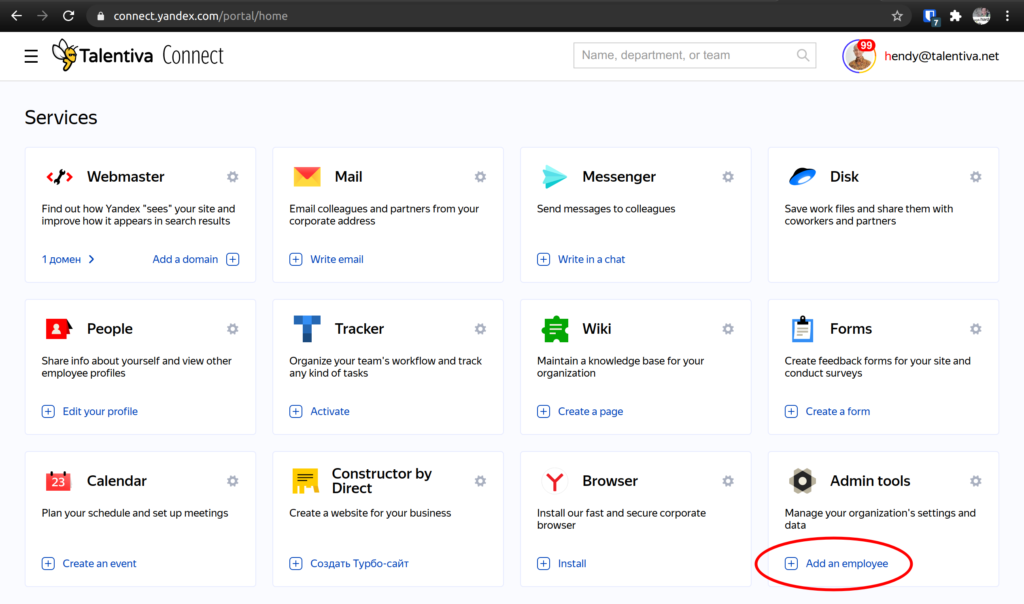The width and height of the screenshot is (1024, 604).
Task: Open the Chrome profile avatar
Action: pos(981,16)
